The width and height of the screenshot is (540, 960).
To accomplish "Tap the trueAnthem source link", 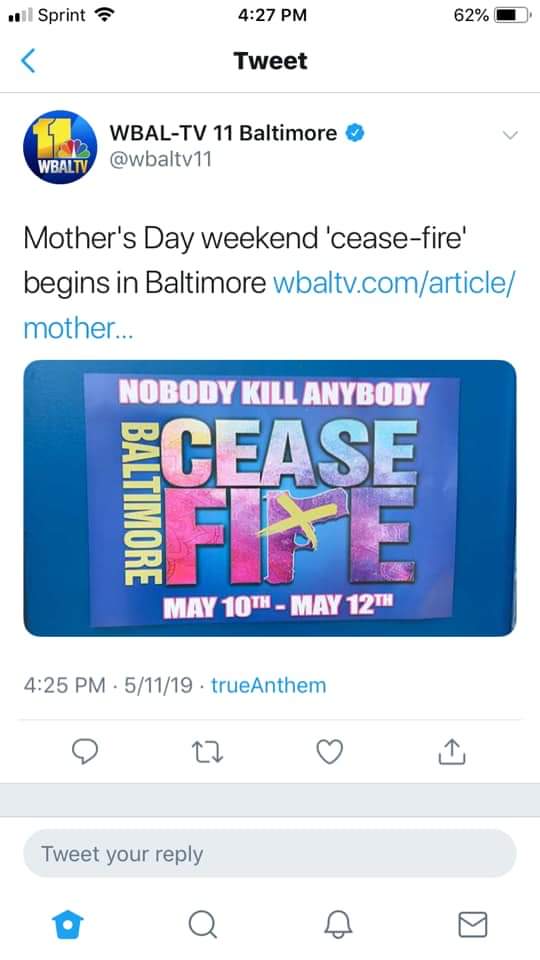I will 269,685.
